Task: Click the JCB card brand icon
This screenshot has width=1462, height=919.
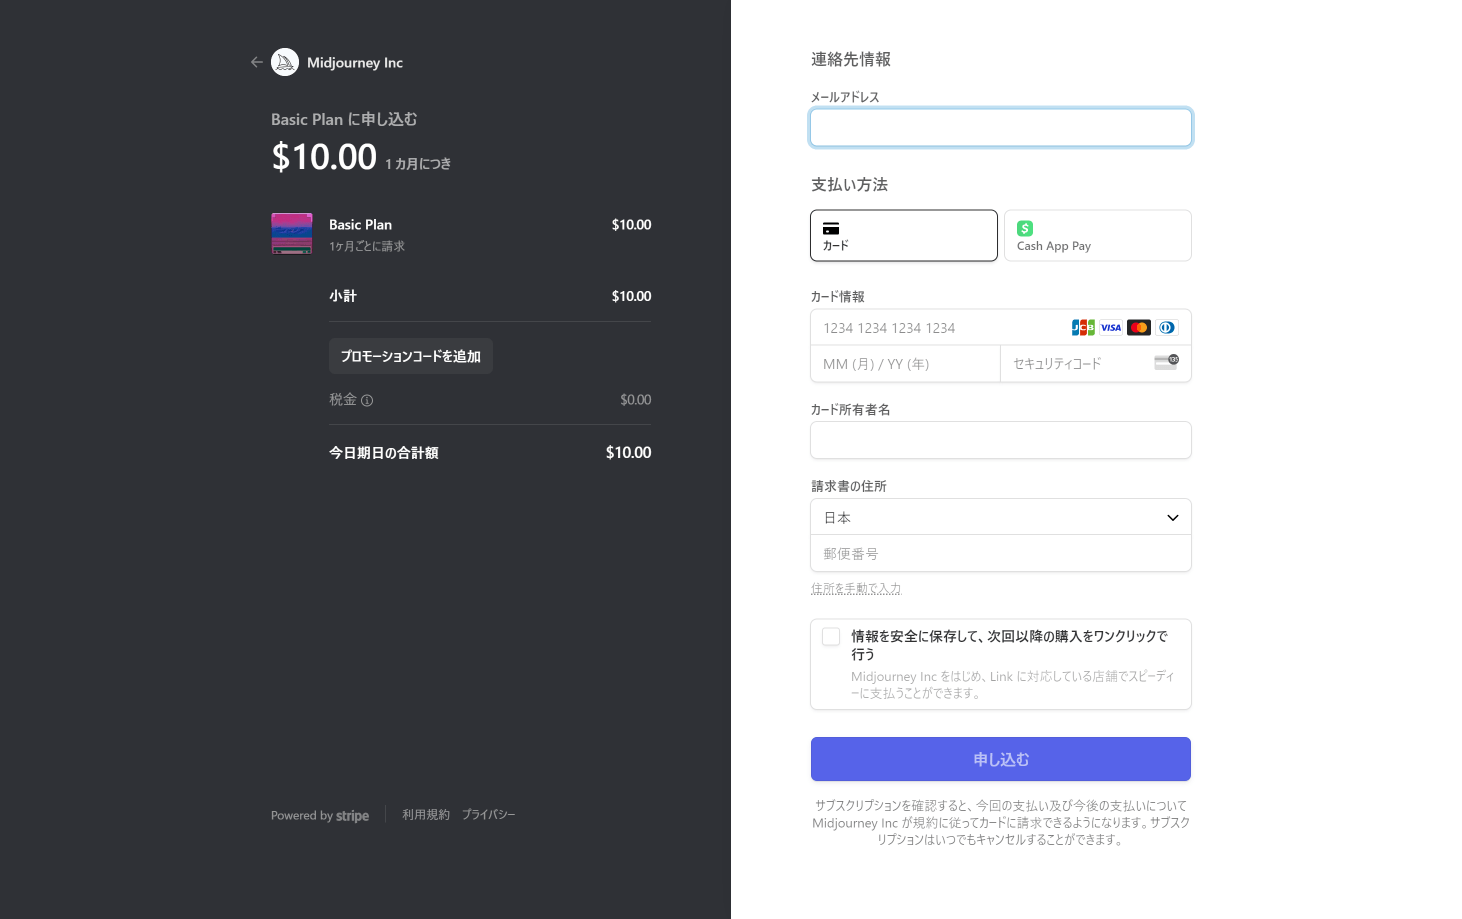Action: (x=1083, y=328)
